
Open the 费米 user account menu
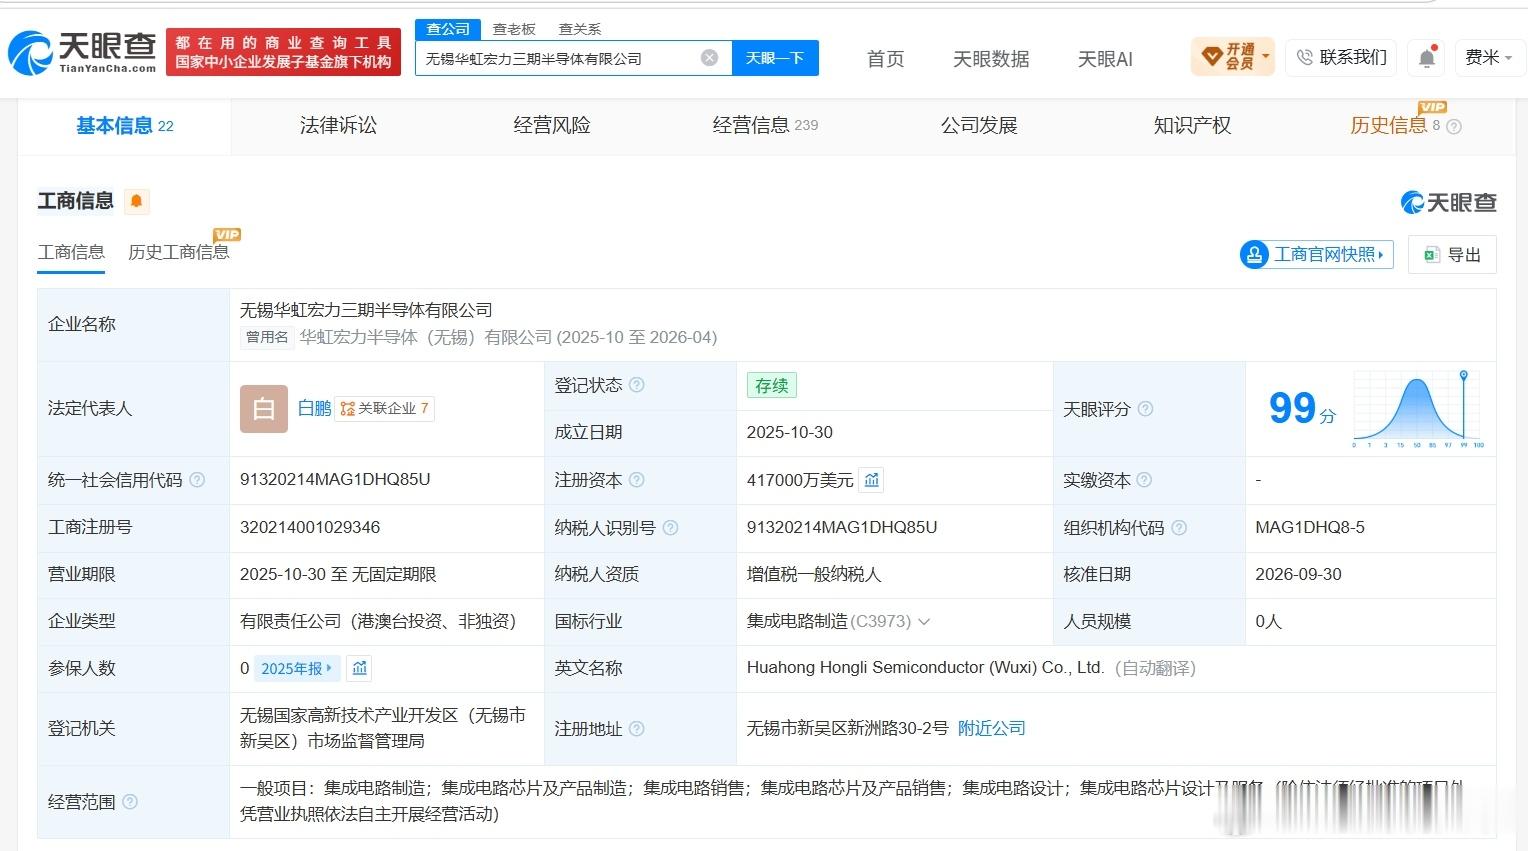[1489, 58]
